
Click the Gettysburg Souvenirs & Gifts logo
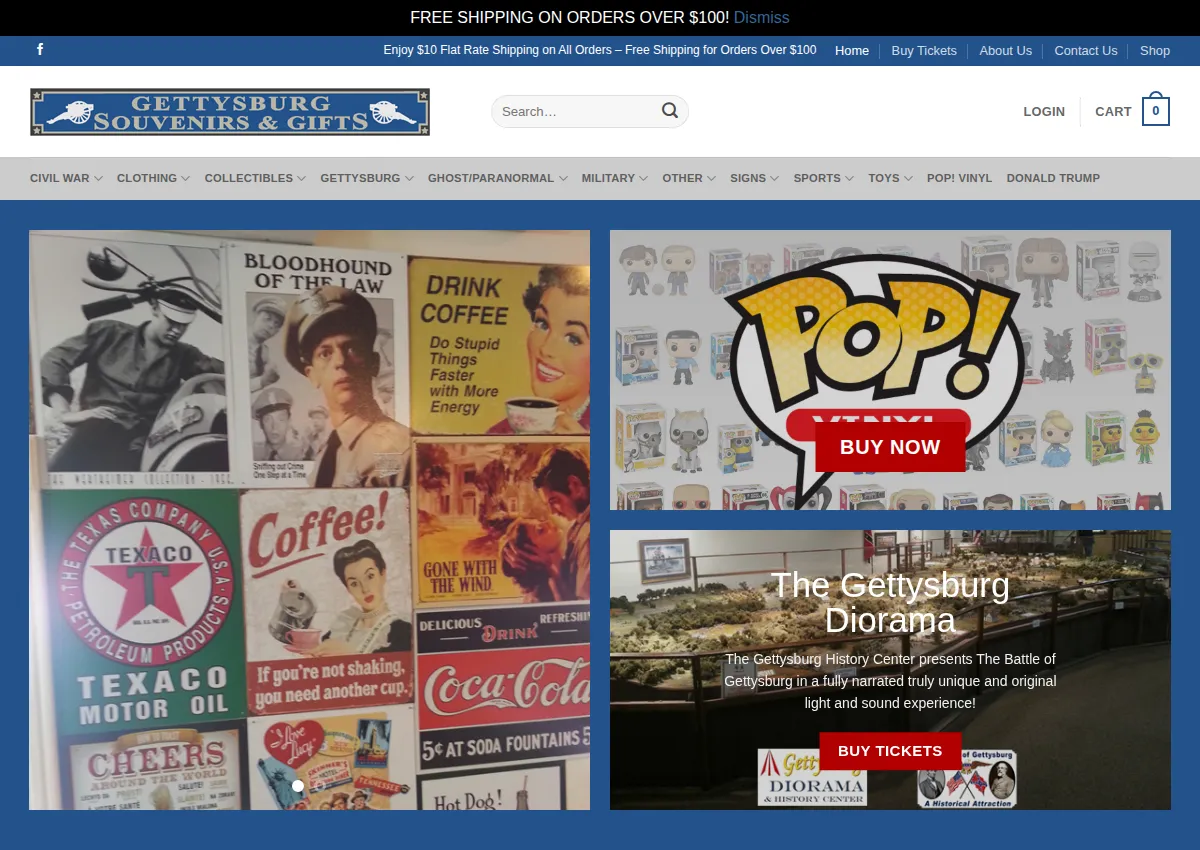[230, 112]
